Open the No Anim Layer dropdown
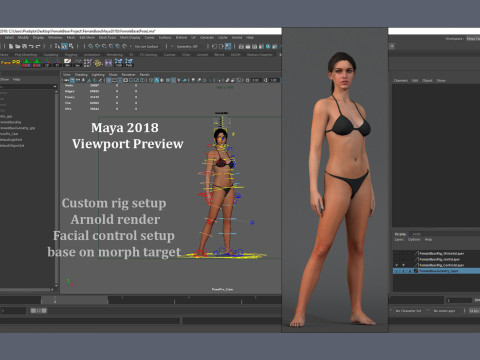Viewport: 480px width, 360px height. pos(445,311)
